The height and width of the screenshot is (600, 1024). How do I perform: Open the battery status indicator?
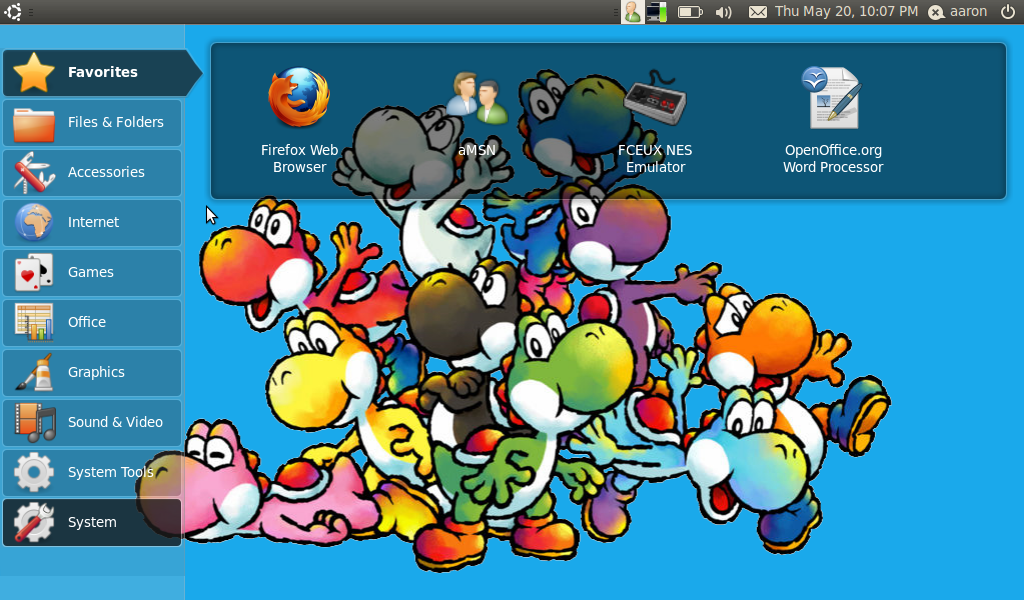click(690, 12)
